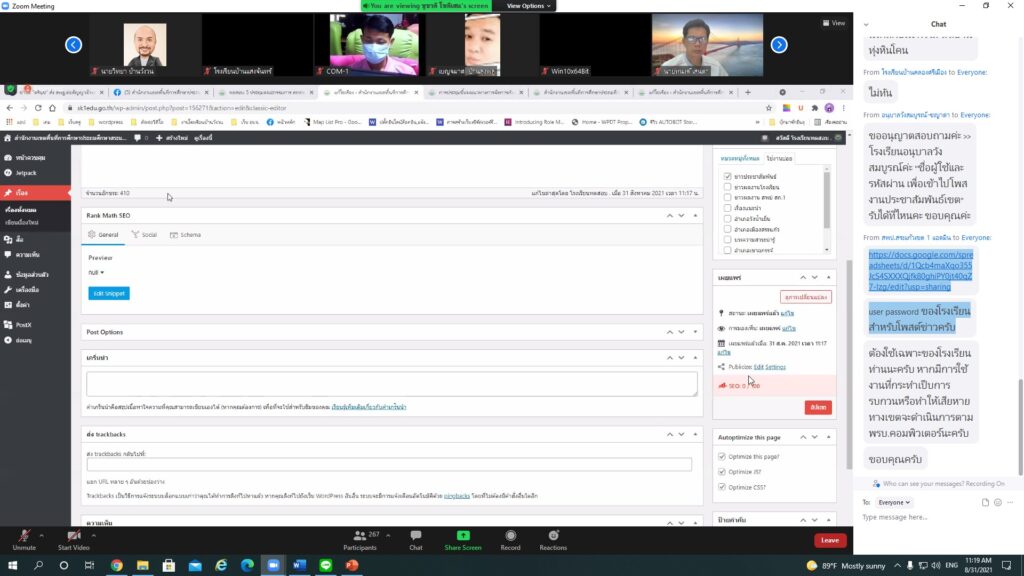Toggle the Zoom Chat panel button
Viewport: 1024px width, 576px height.
coord(415,540)
